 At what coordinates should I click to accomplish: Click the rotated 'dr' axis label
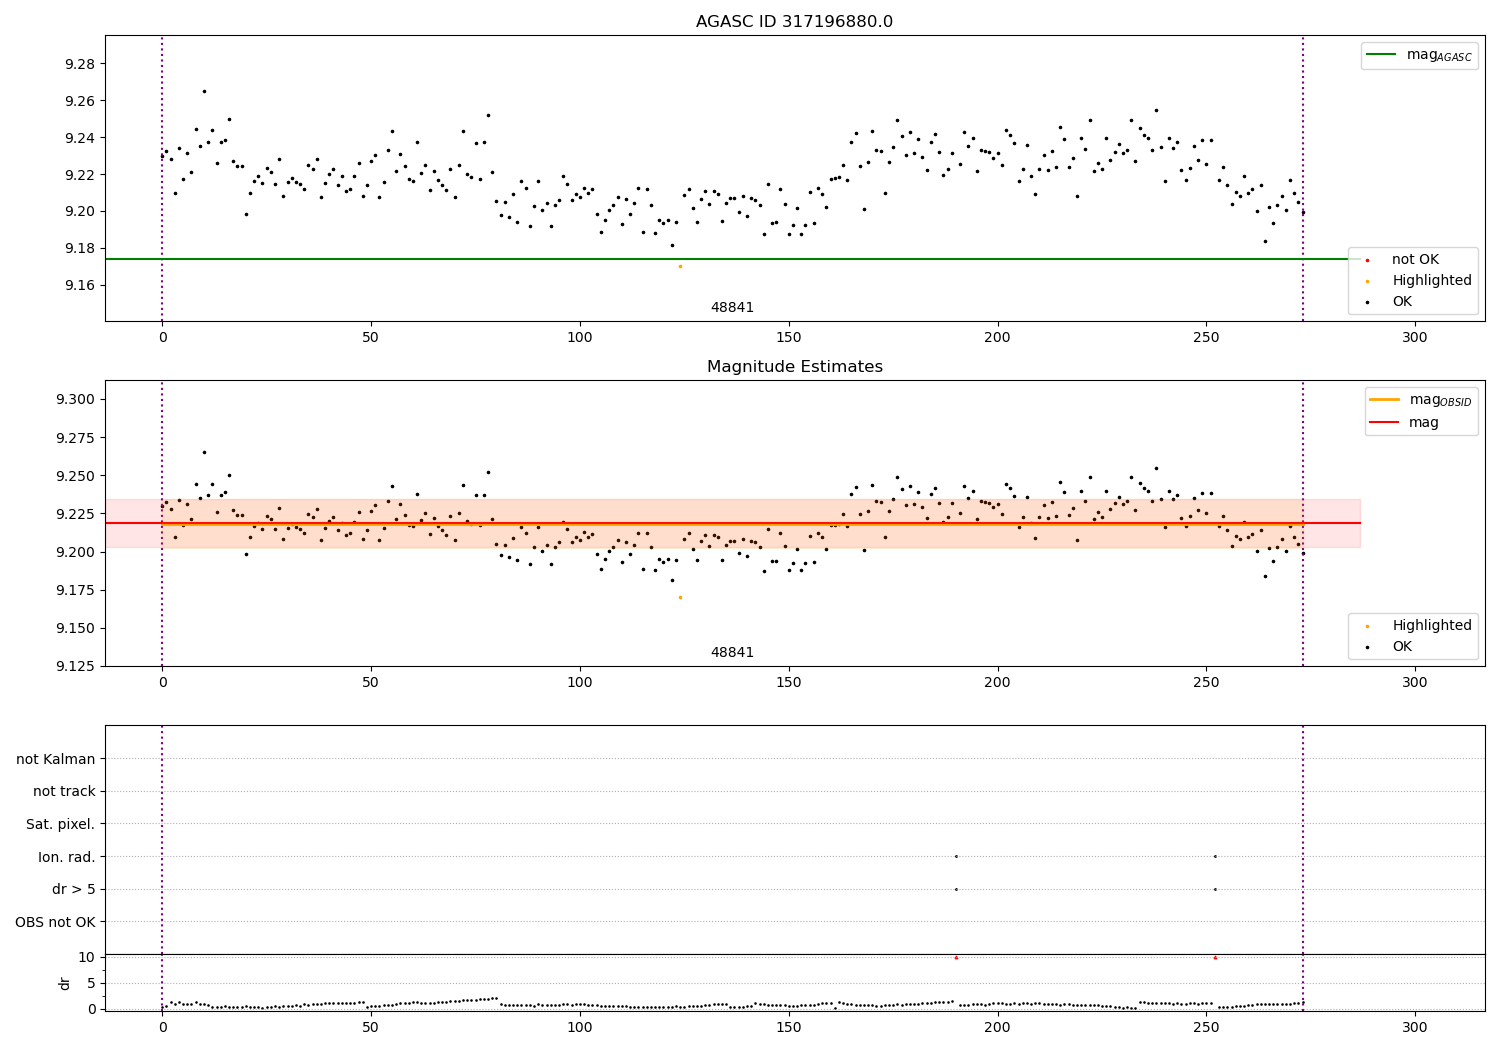tap(65, 983)
